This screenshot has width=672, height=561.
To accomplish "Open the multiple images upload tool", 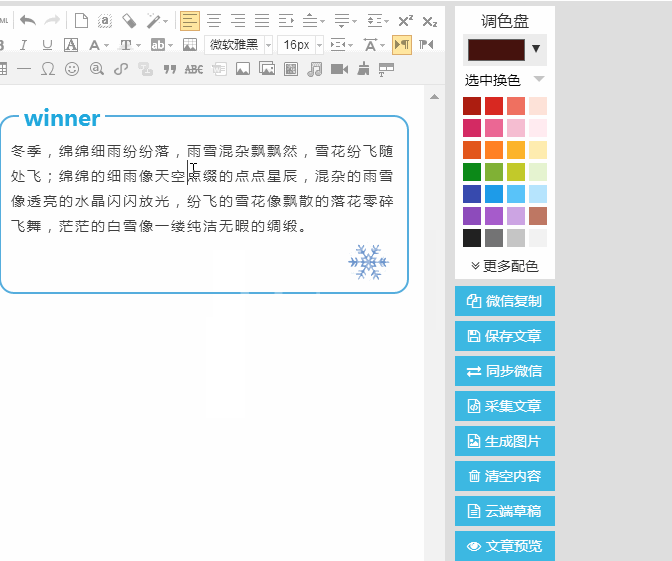I will point(267,69).
